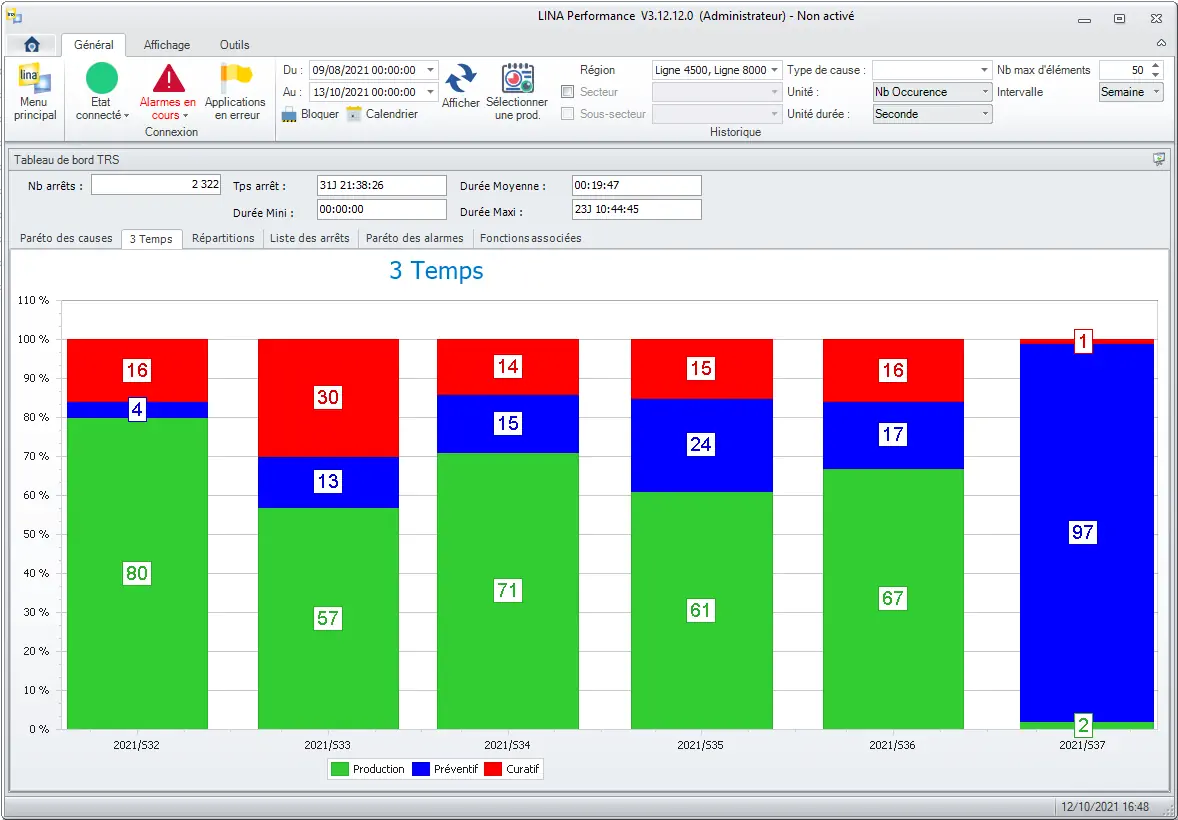Open the Liste des arrêts tab
Screen dimensions: 1178x820
coord(309,238)
